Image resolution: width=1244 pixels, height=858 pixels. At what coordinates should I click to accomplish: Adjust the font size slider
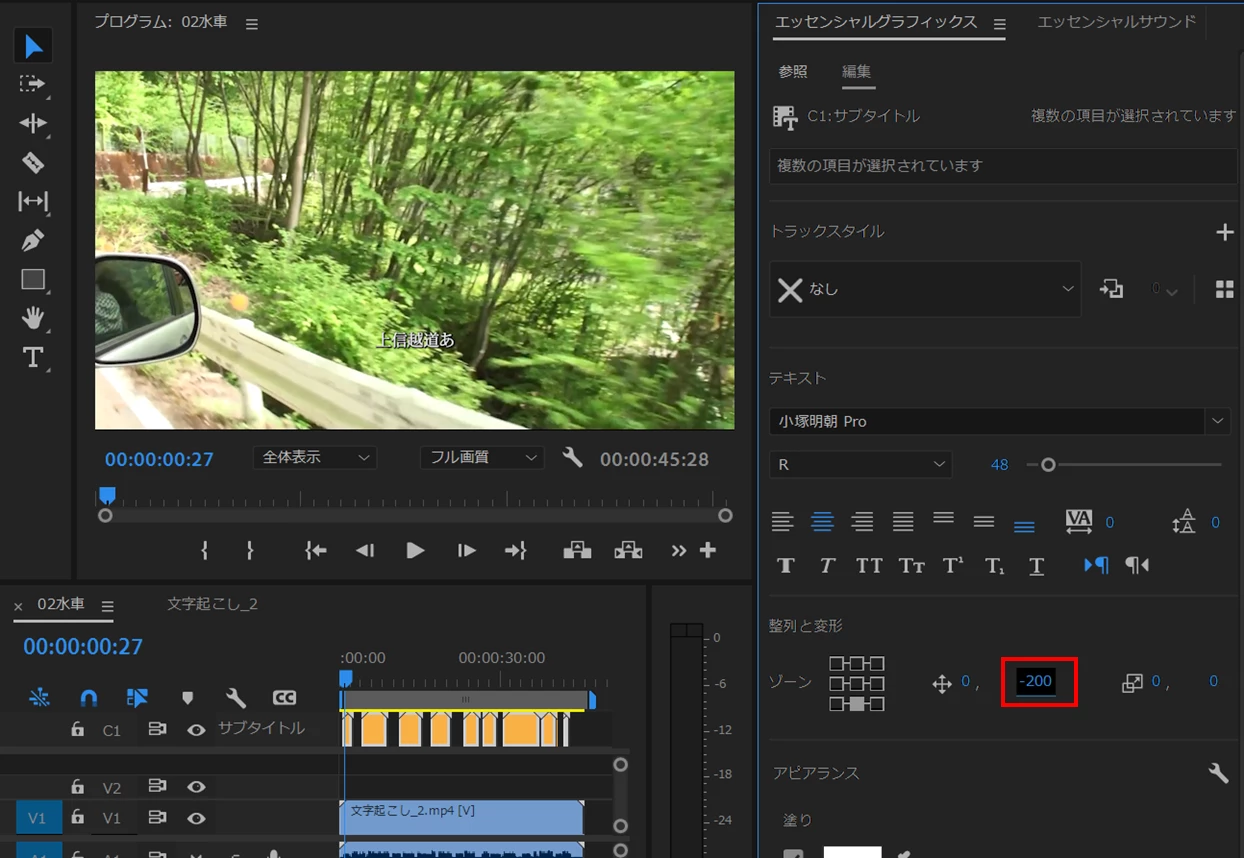pyautogui.click(x=1048, y=465)
